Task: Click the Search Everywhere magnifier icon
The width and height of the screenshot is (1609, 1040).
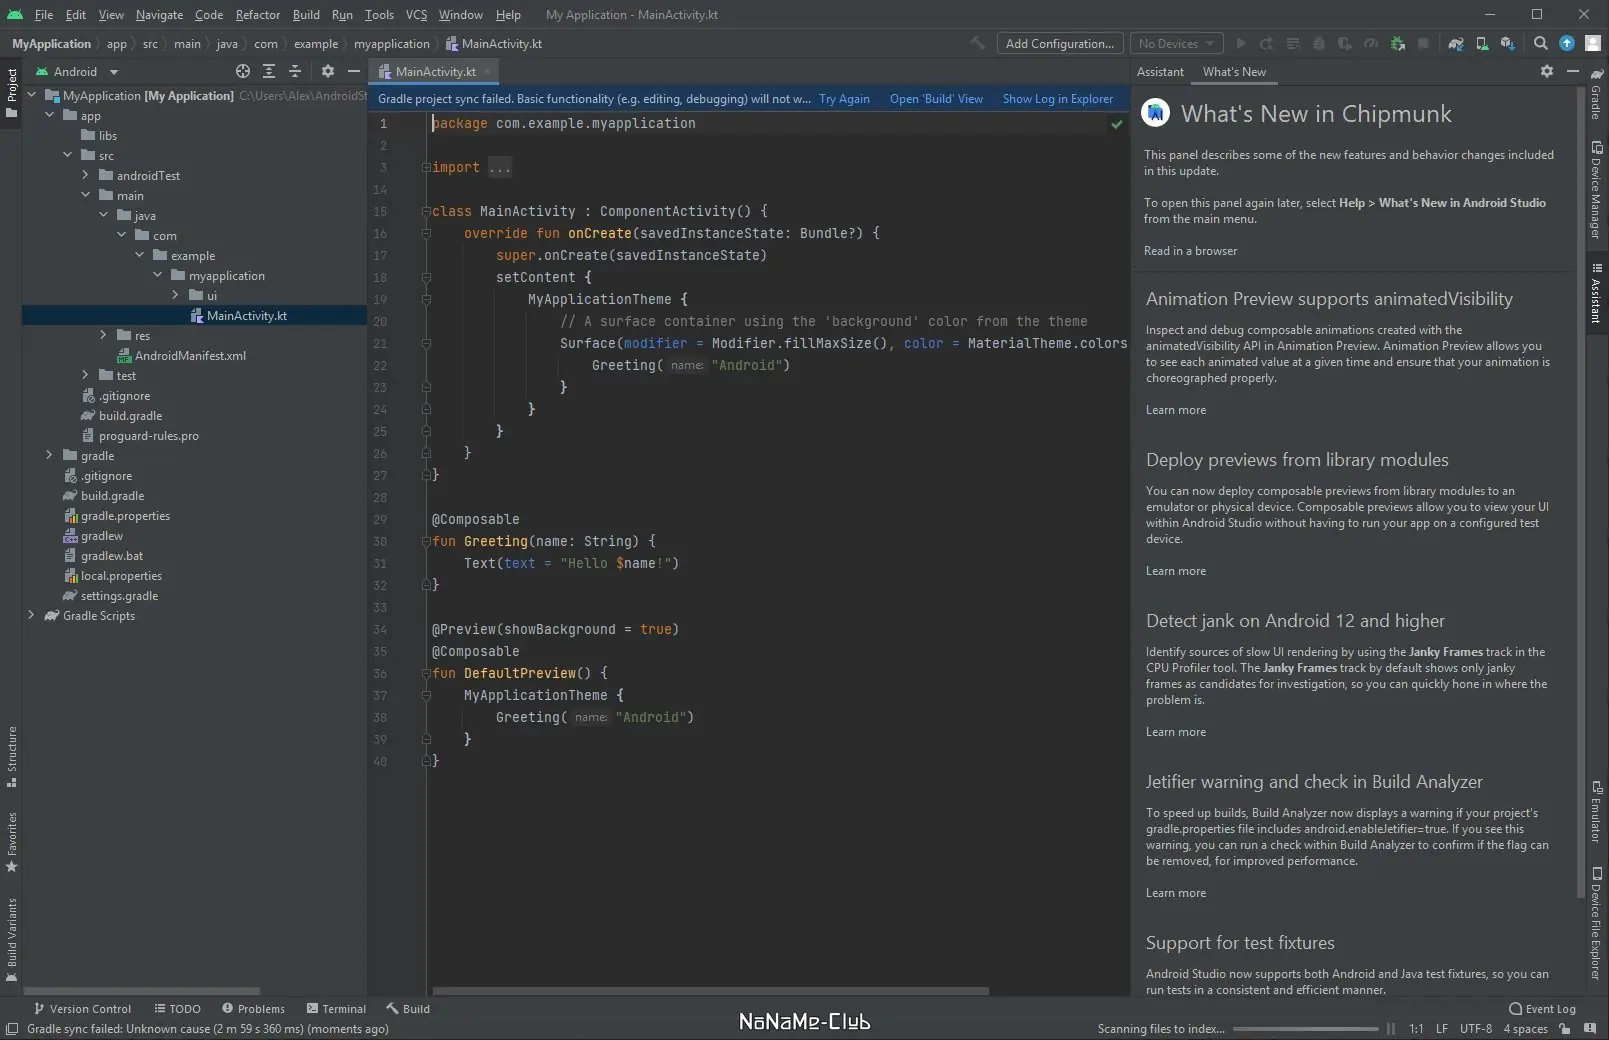Action: click(1540, 44)
